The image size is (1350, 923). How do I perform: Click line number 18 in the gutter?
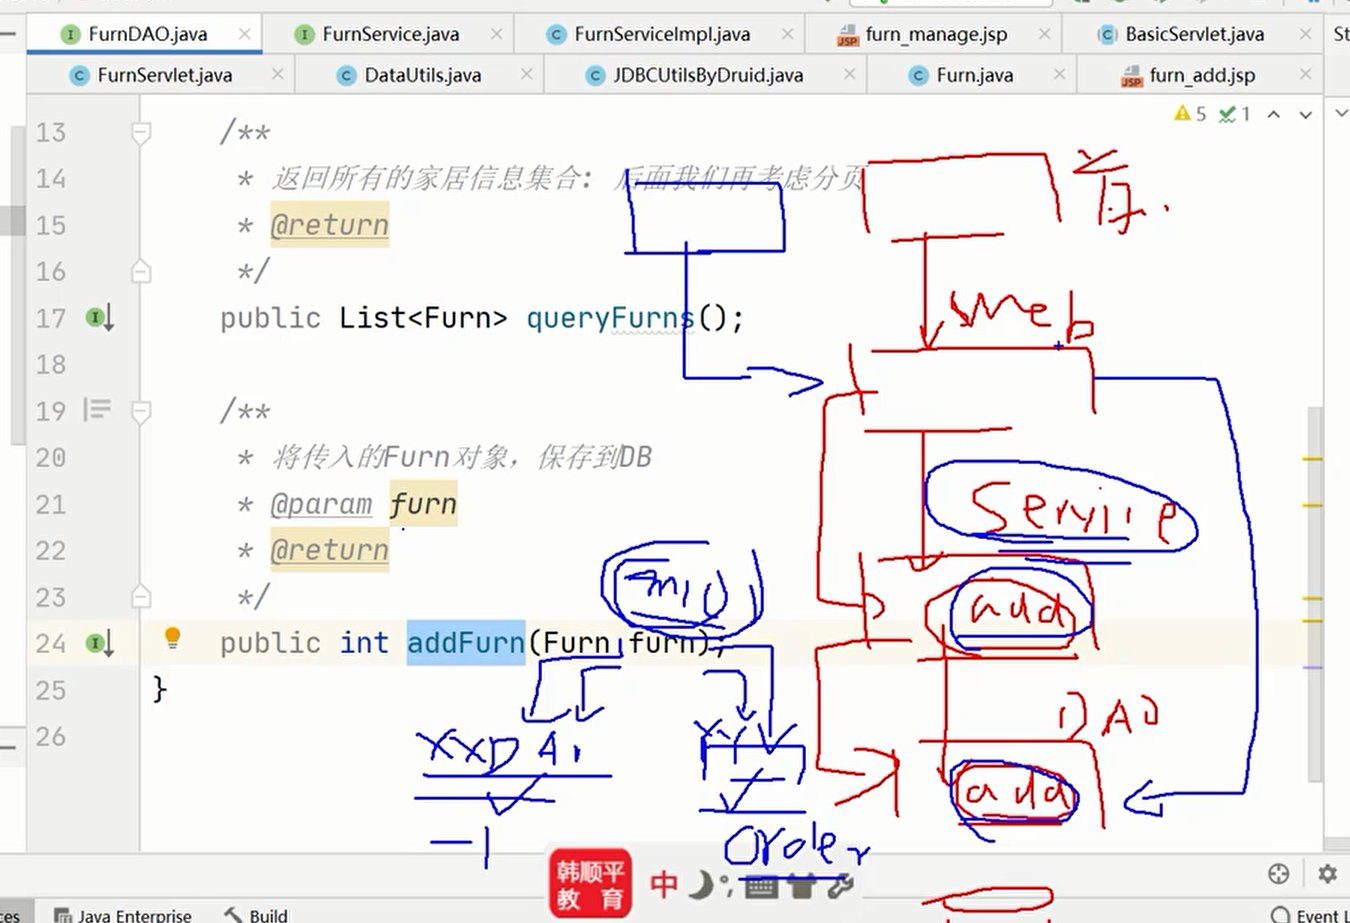tap(51, 364)
